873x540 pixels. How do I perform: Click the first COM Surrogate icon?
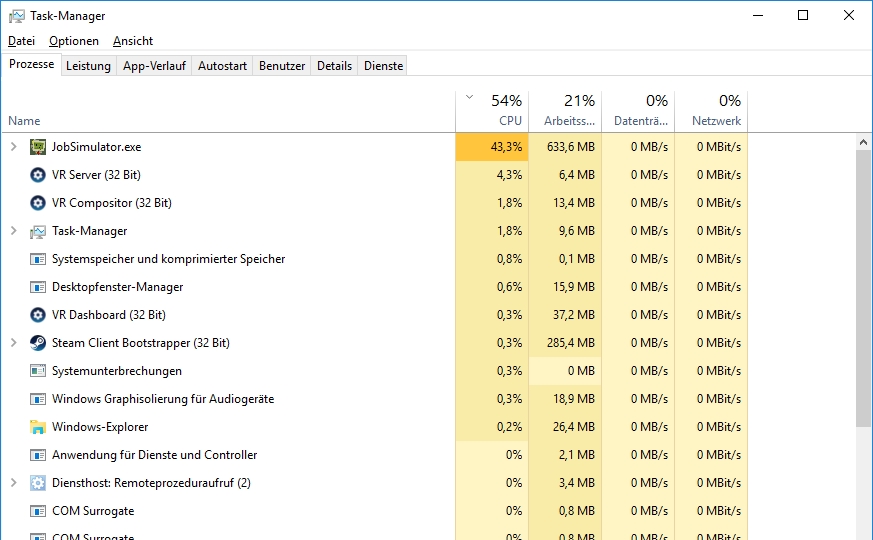pos(38,510)
